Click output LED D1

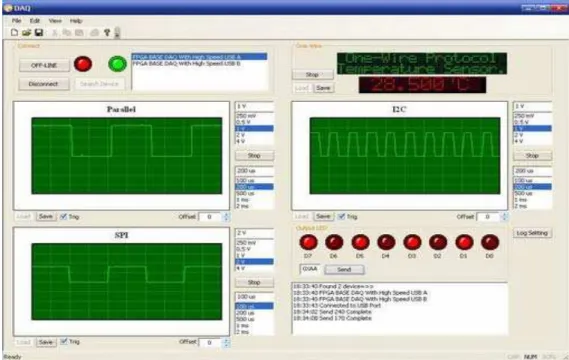pos(464,242)
